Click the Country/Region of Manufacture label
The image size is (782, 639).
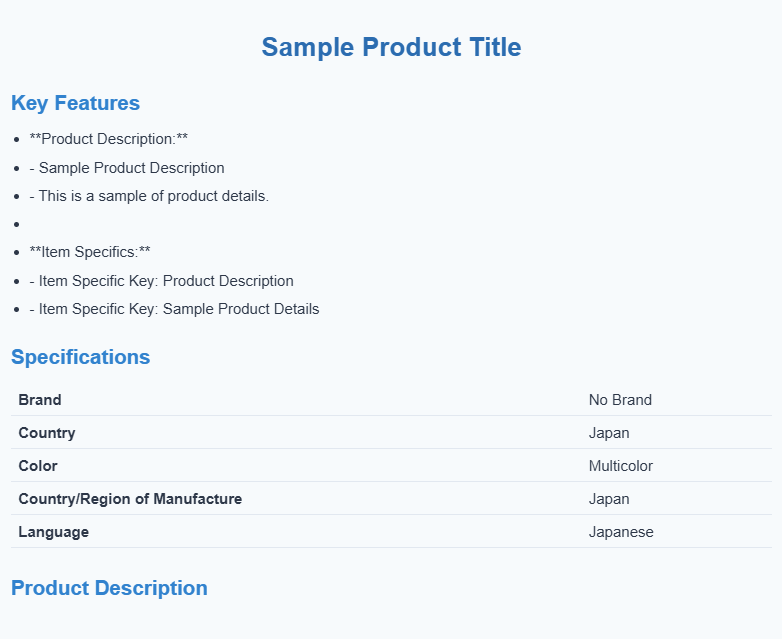[x=130, y=499]
